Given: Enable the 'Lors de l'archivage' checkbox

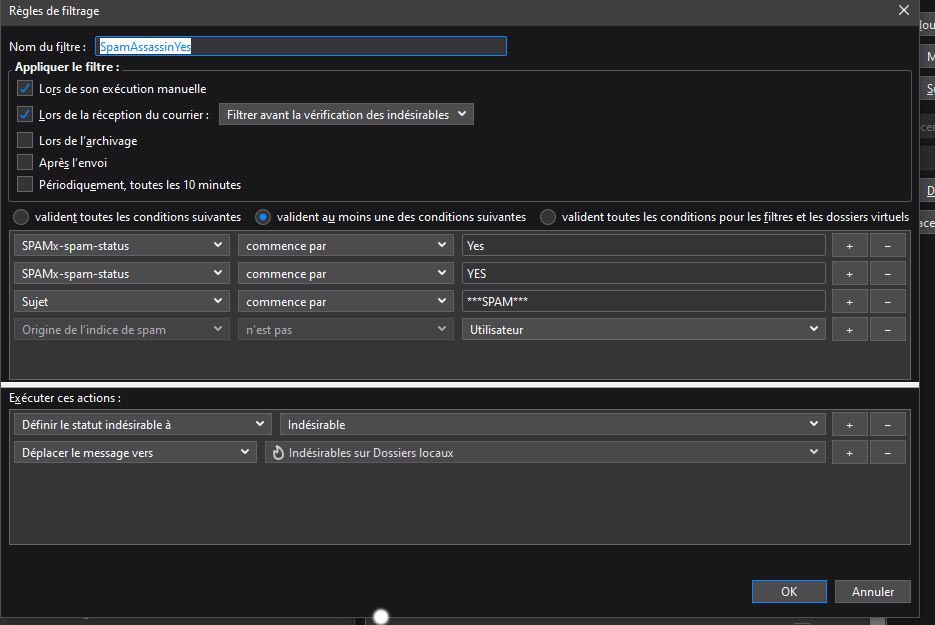Looking at the screenshot, I should coord(24,141).
